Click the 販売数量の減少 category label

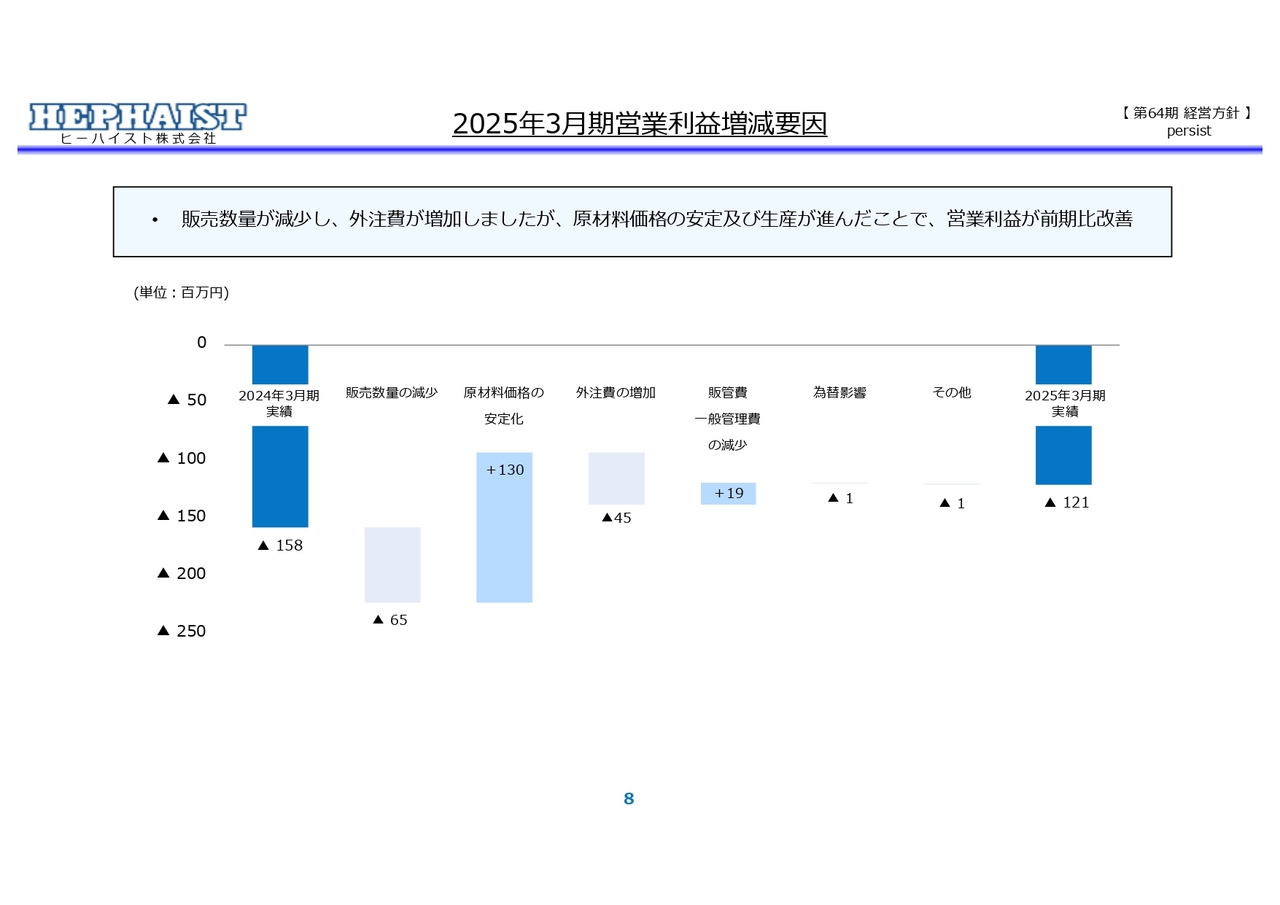[x=392, y=393]
